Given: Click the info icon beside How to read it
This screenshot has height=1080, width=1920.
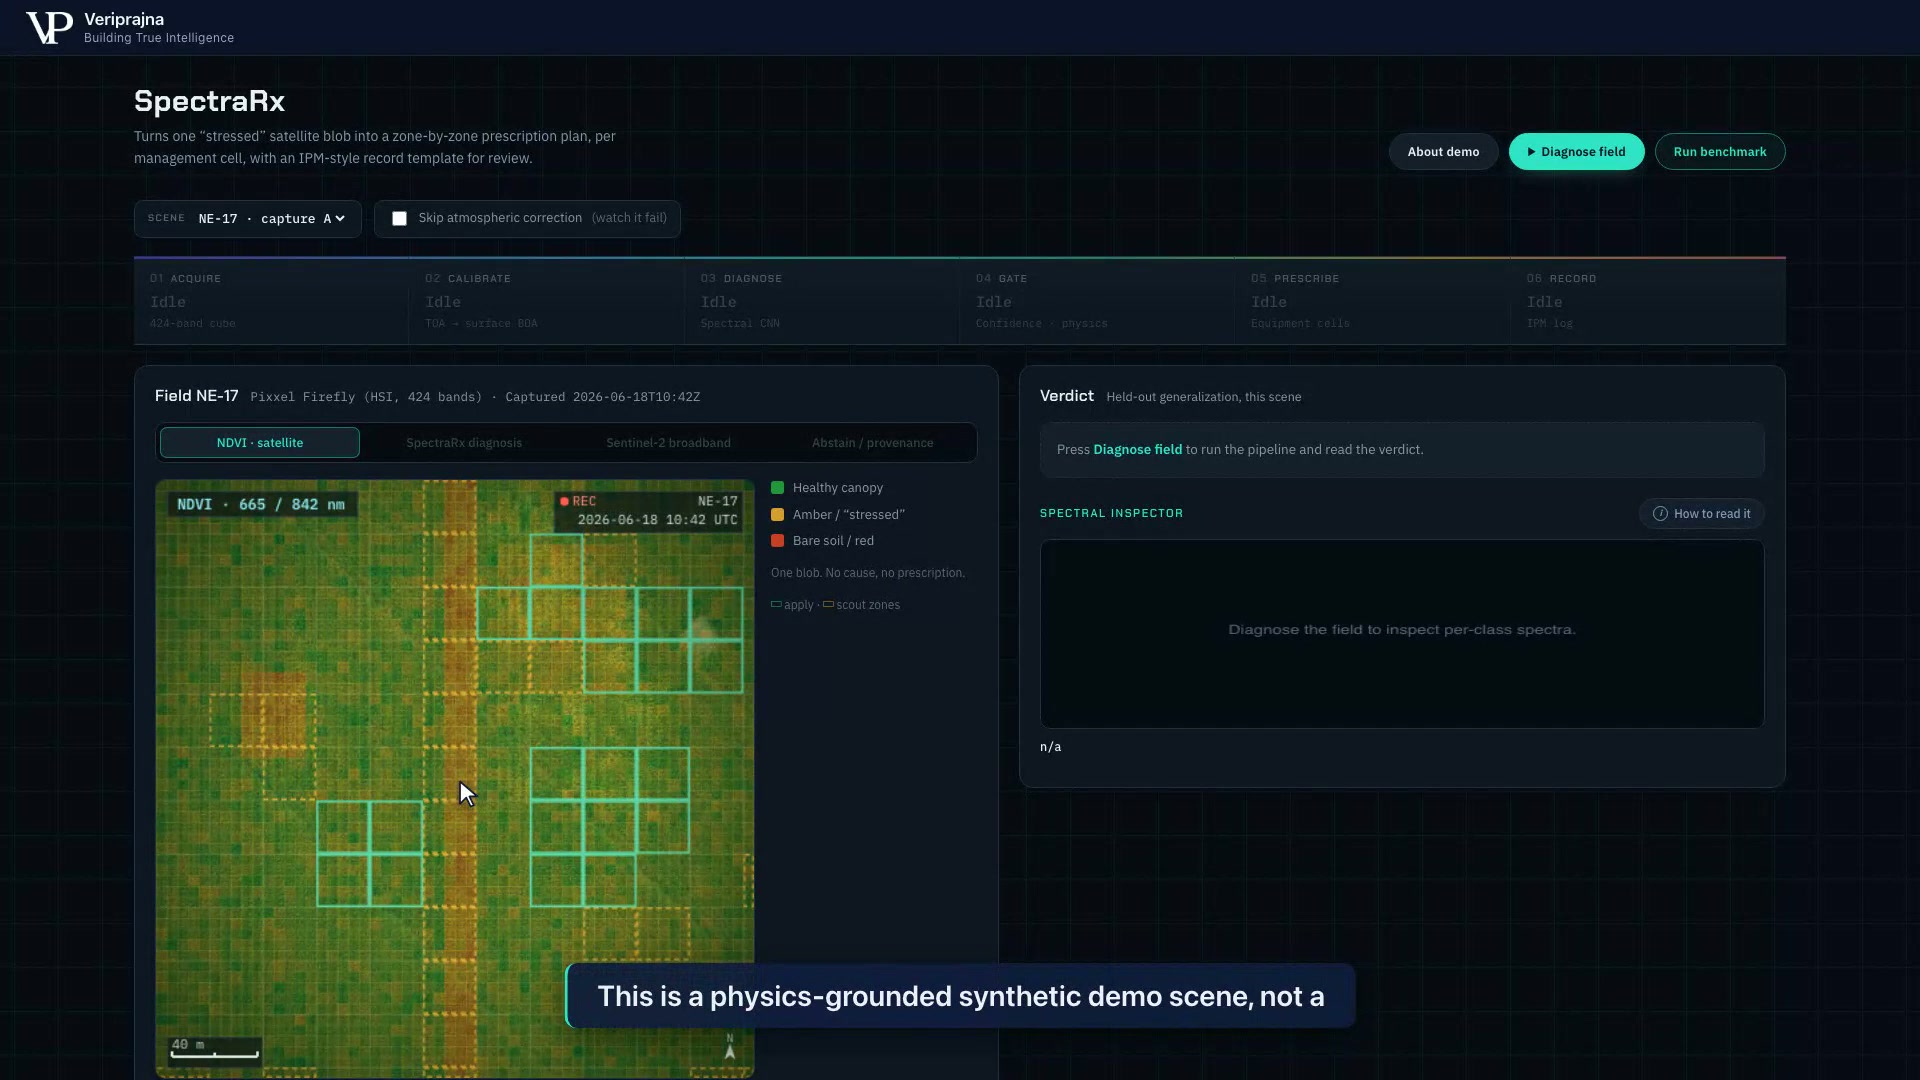Looking at the screenshot, I should 1660,514.
